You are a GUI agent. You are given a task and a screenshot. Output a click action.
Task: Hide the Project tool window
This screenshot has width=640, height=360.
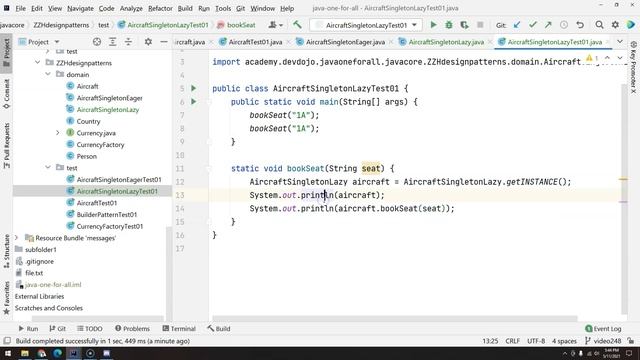coord(164,42)
